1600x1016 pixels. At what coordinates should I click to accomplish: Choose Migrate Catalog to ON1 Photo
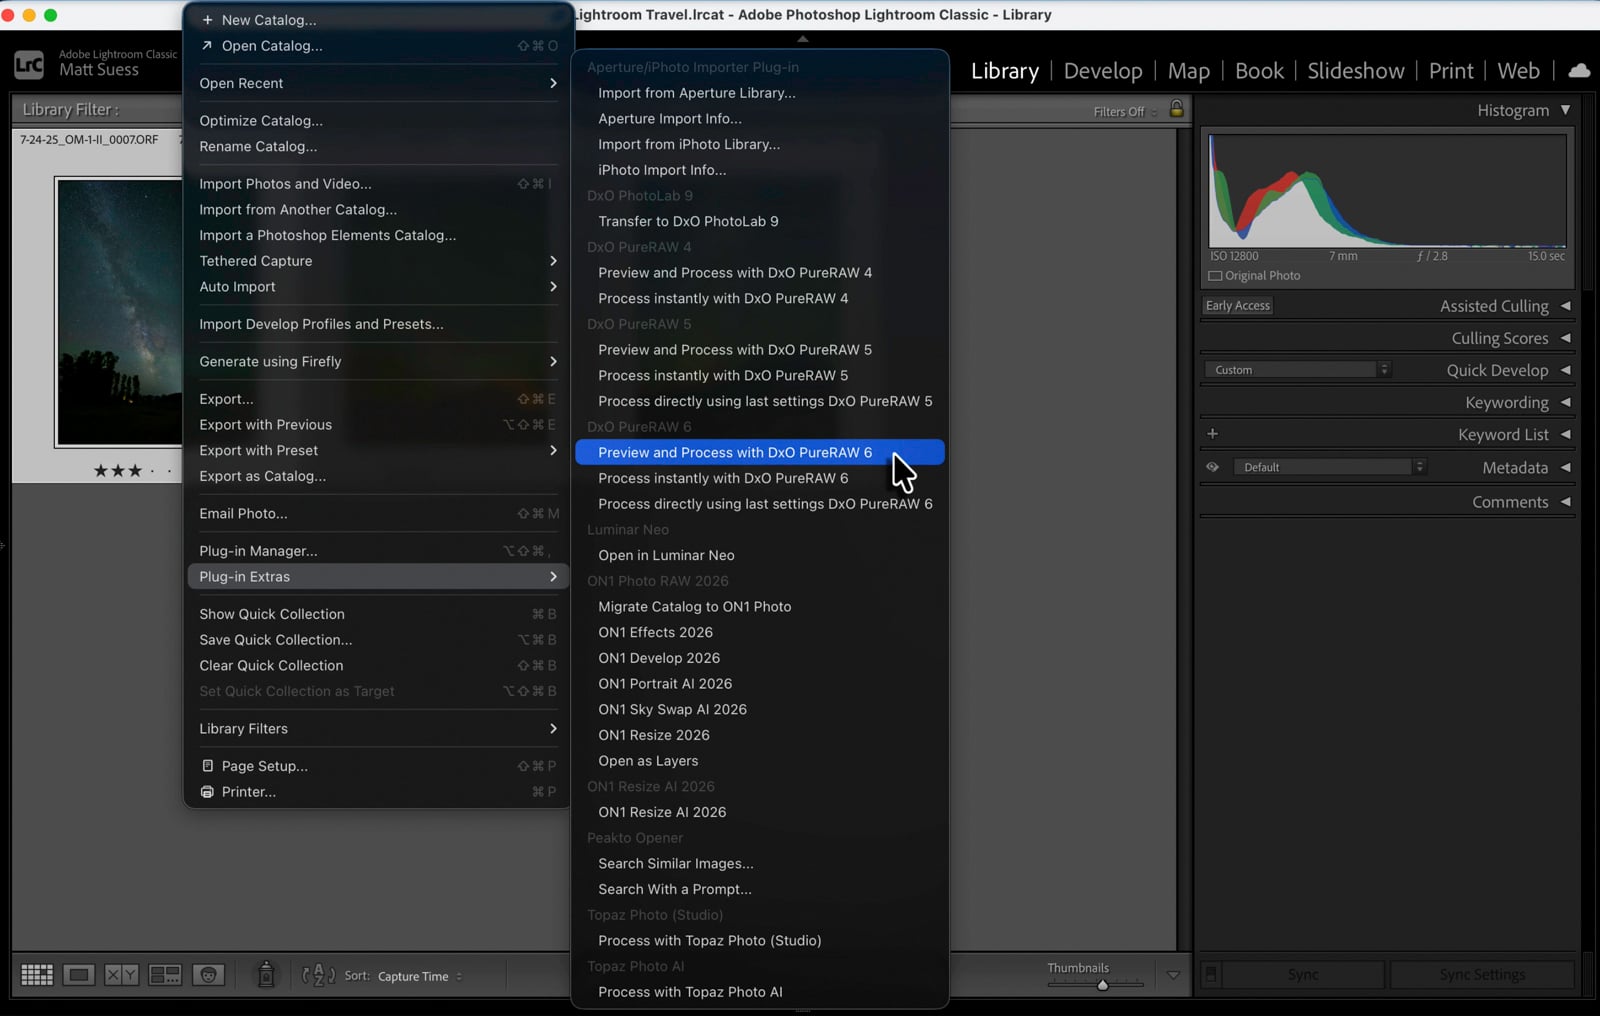(760, 606)
